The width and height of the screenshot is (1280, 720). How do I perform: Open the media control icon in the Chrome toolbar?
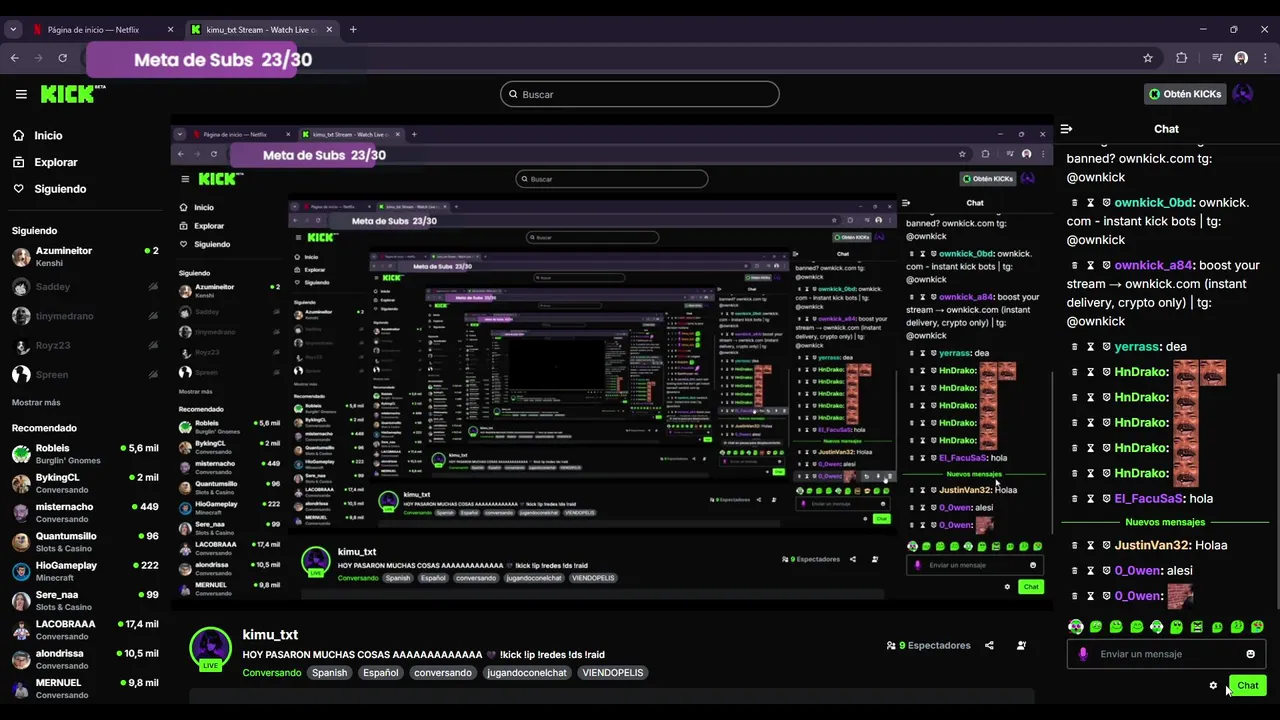pos(1217,58)
